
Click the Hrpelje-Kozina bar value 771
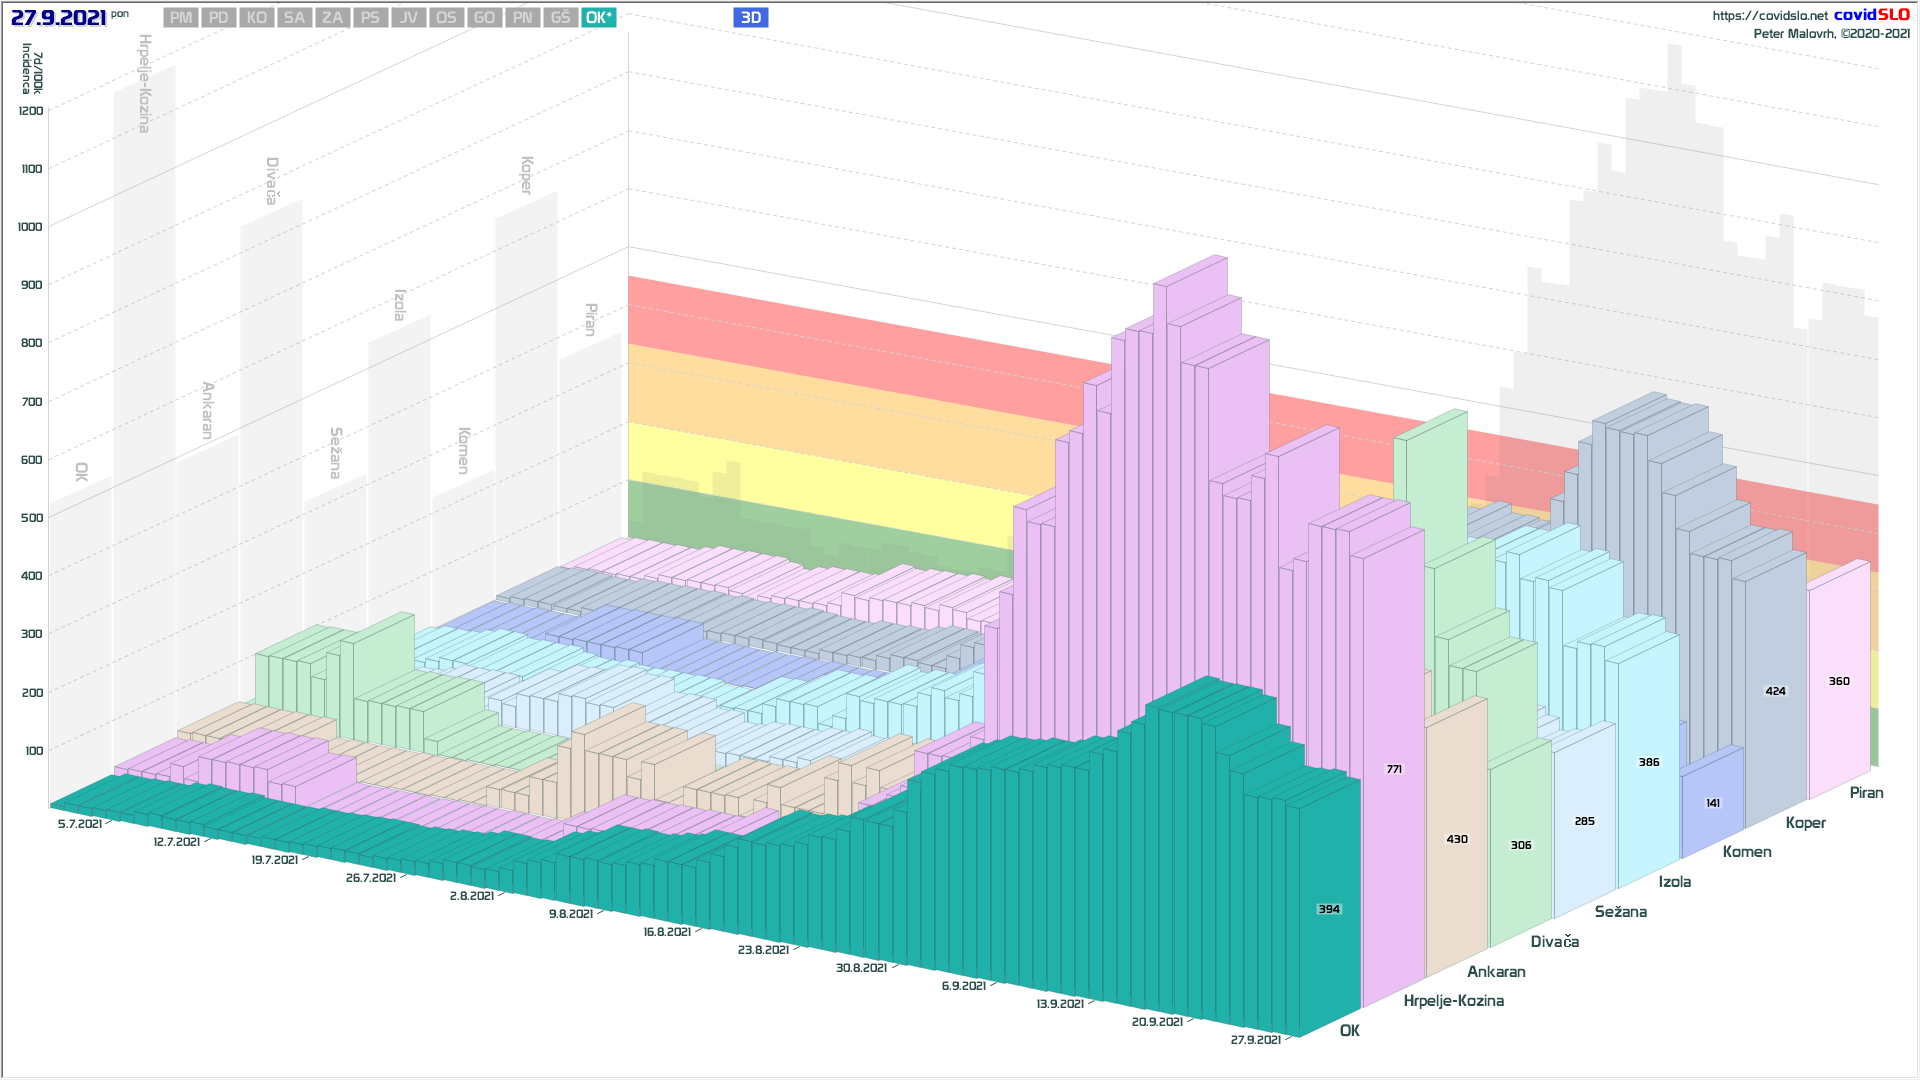point(1394,769)
